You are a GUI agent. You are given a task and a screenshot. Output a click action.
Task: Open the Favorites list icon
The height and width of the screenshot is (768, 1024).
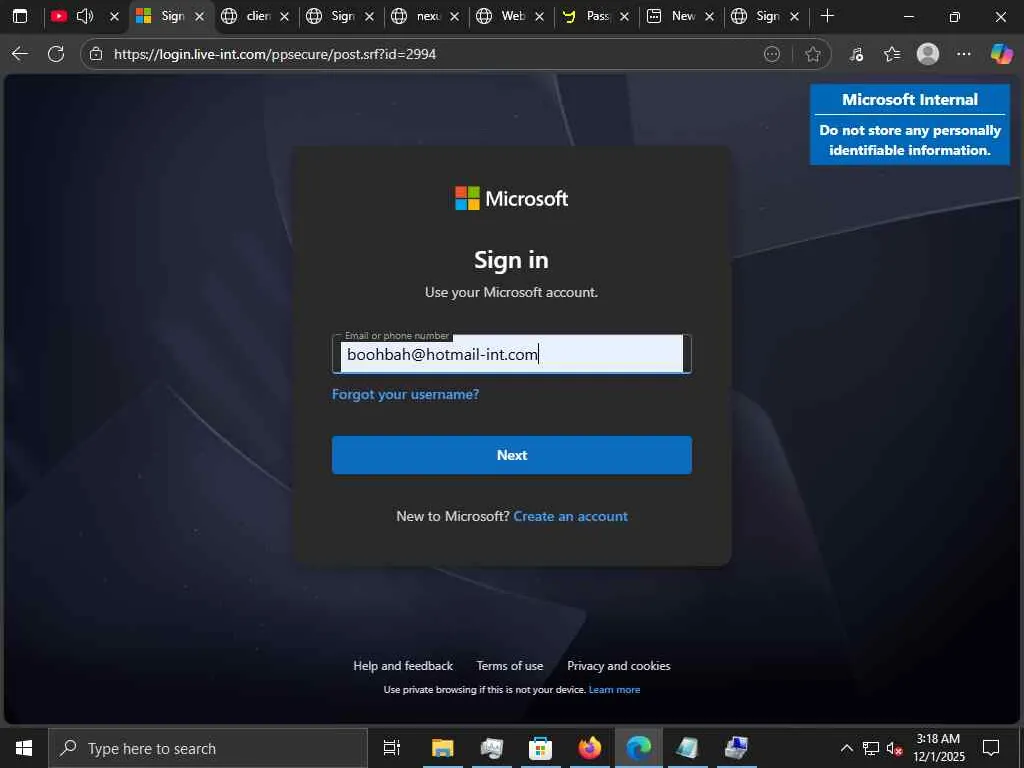pyautogui.click(x=892, y=54)
